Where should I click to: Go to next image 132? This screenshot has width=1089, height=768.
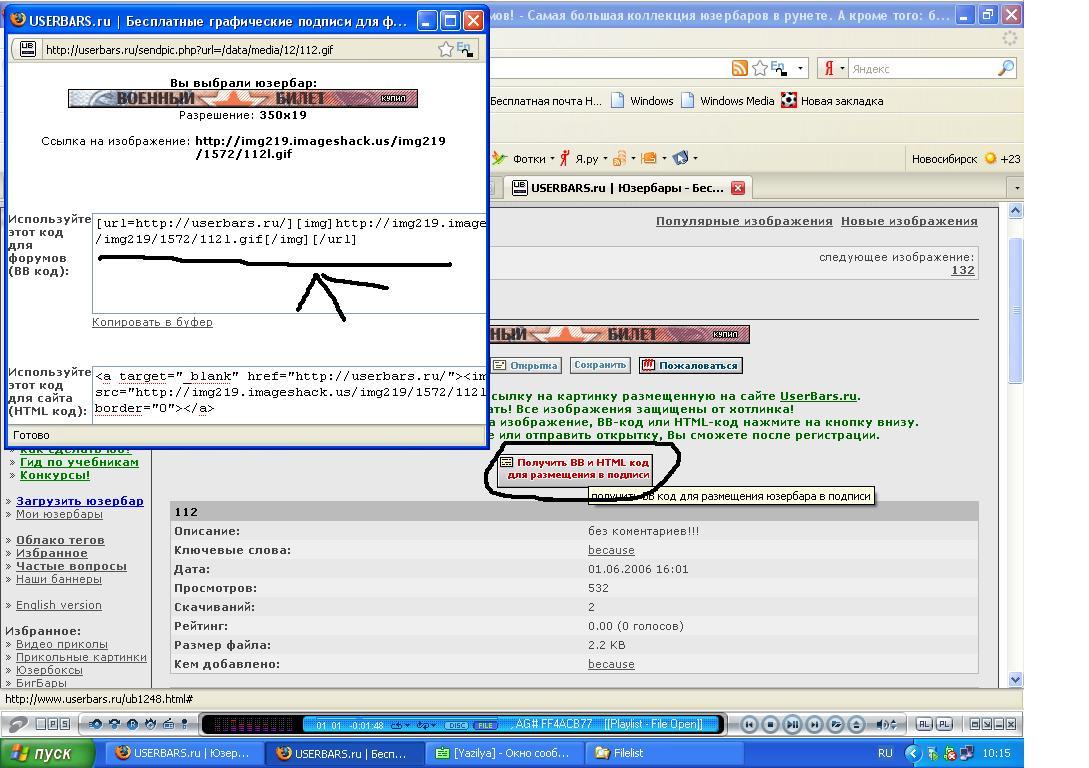(963, 270)
